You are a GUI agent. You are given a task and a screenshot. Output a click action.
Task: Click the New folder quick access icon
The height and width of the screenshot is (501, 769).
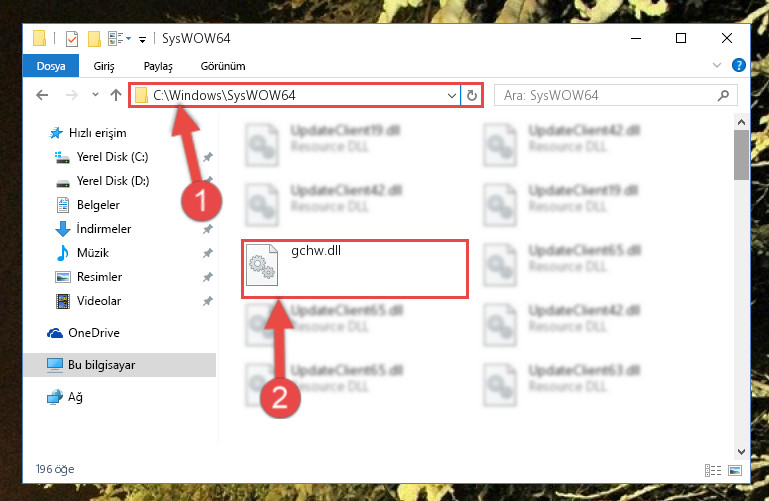(x=94, y=38)
